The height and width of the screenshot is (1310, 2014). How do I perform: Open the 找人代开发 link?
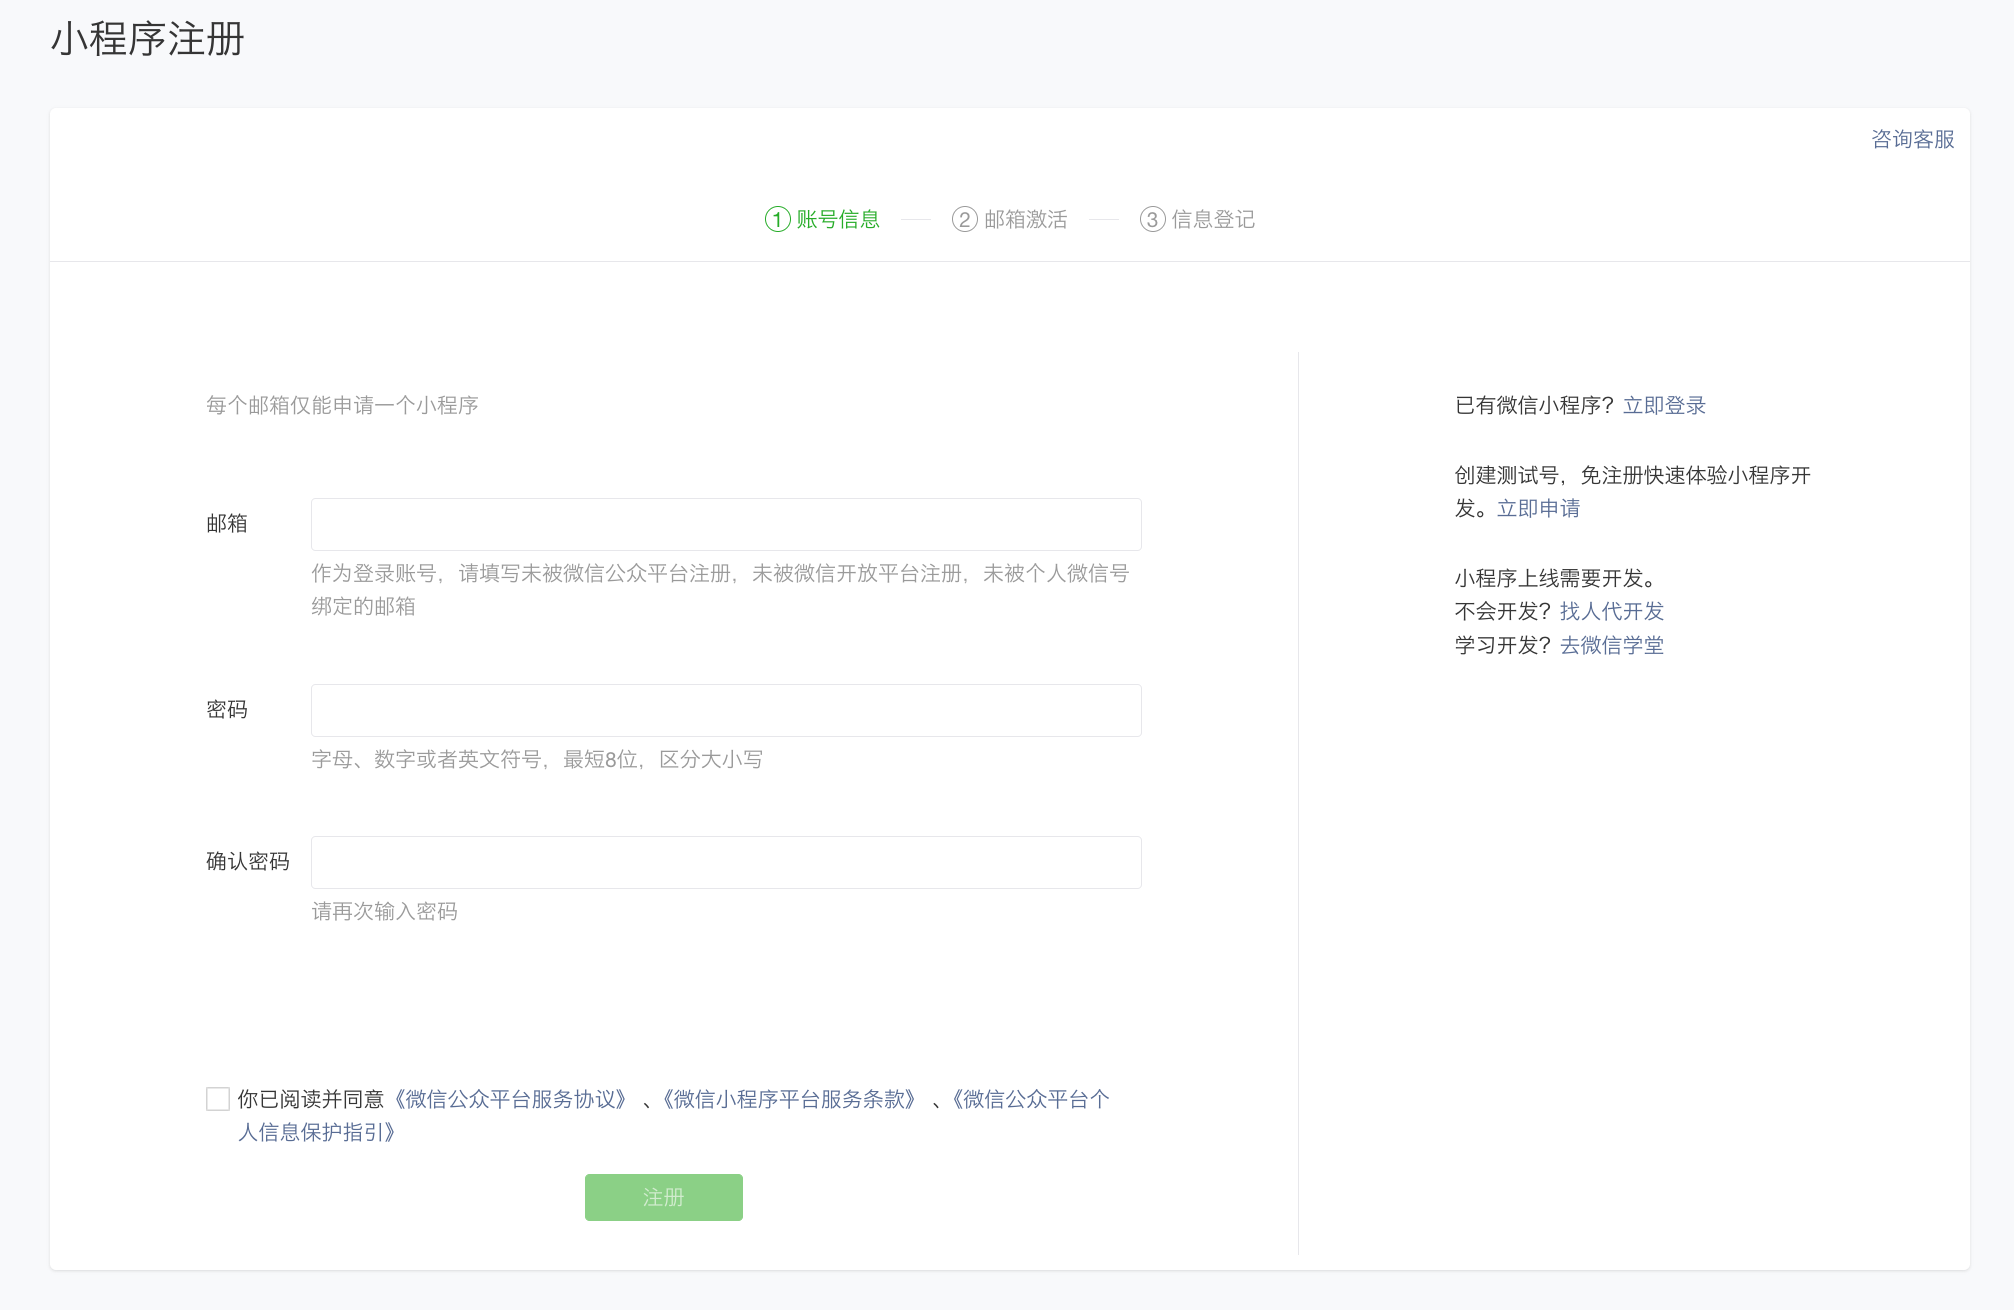pyautogui.click(x=1611, y=611)
